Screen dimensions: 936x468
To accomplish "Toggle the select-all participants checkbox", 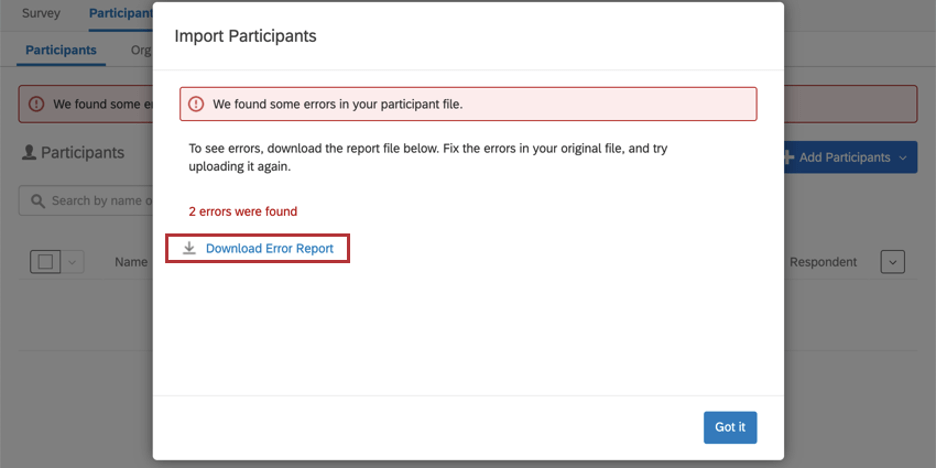I will coord(45,262).
